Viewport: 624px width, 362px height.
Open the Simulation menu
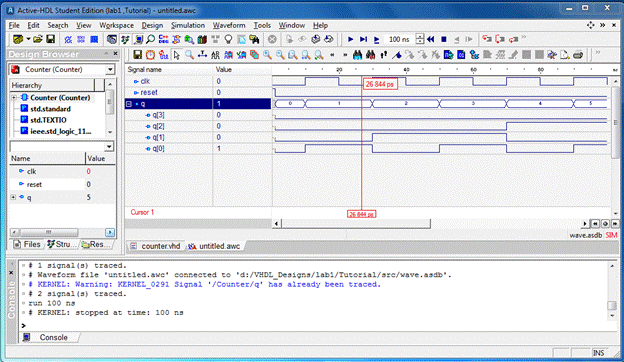coord(188,25)
